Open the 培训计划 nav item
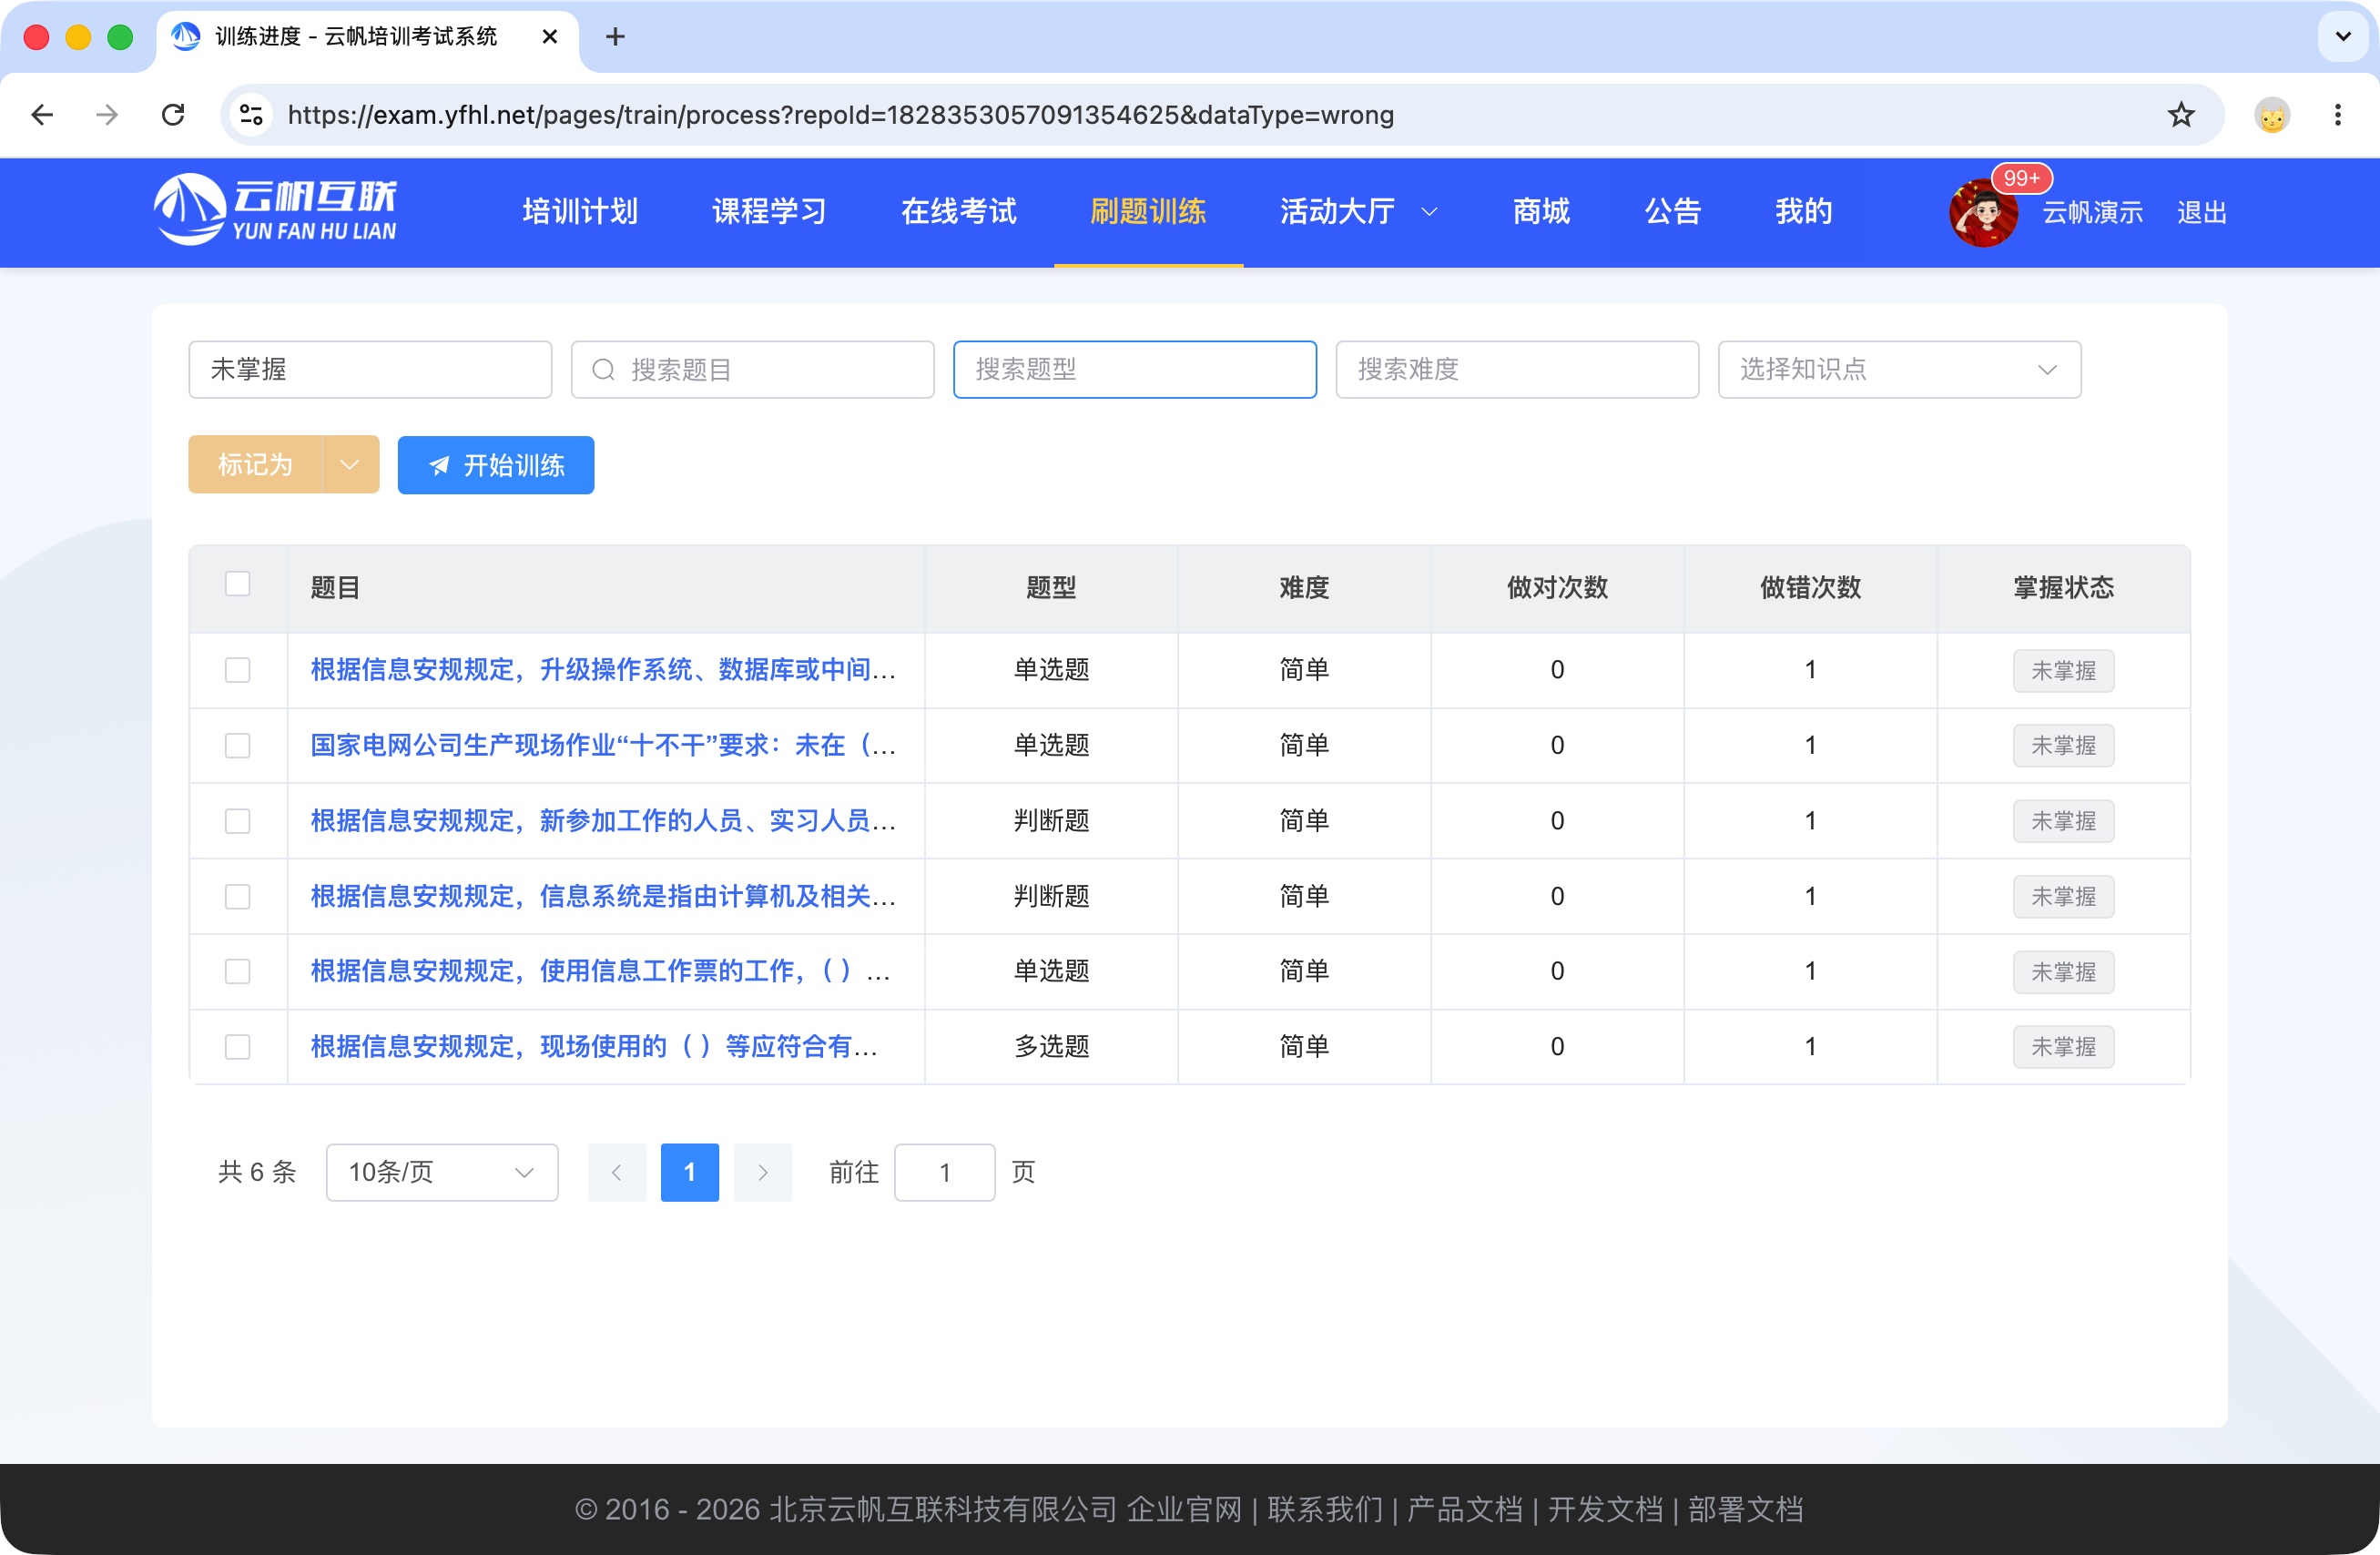This screenshot has width=2380, height=1555. (x=580, y=212)
